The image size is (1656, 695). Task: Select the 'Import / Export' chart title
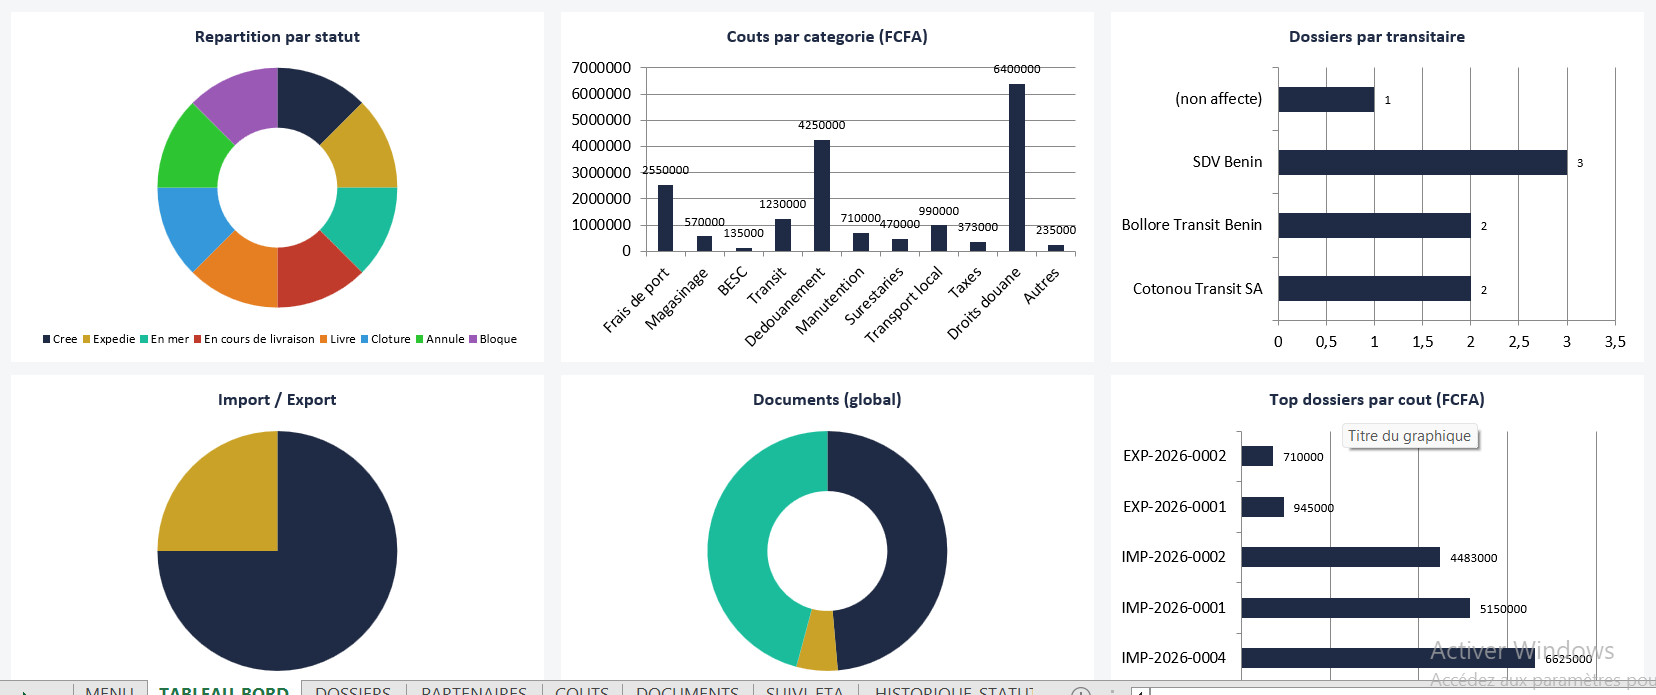click(277, 400)
